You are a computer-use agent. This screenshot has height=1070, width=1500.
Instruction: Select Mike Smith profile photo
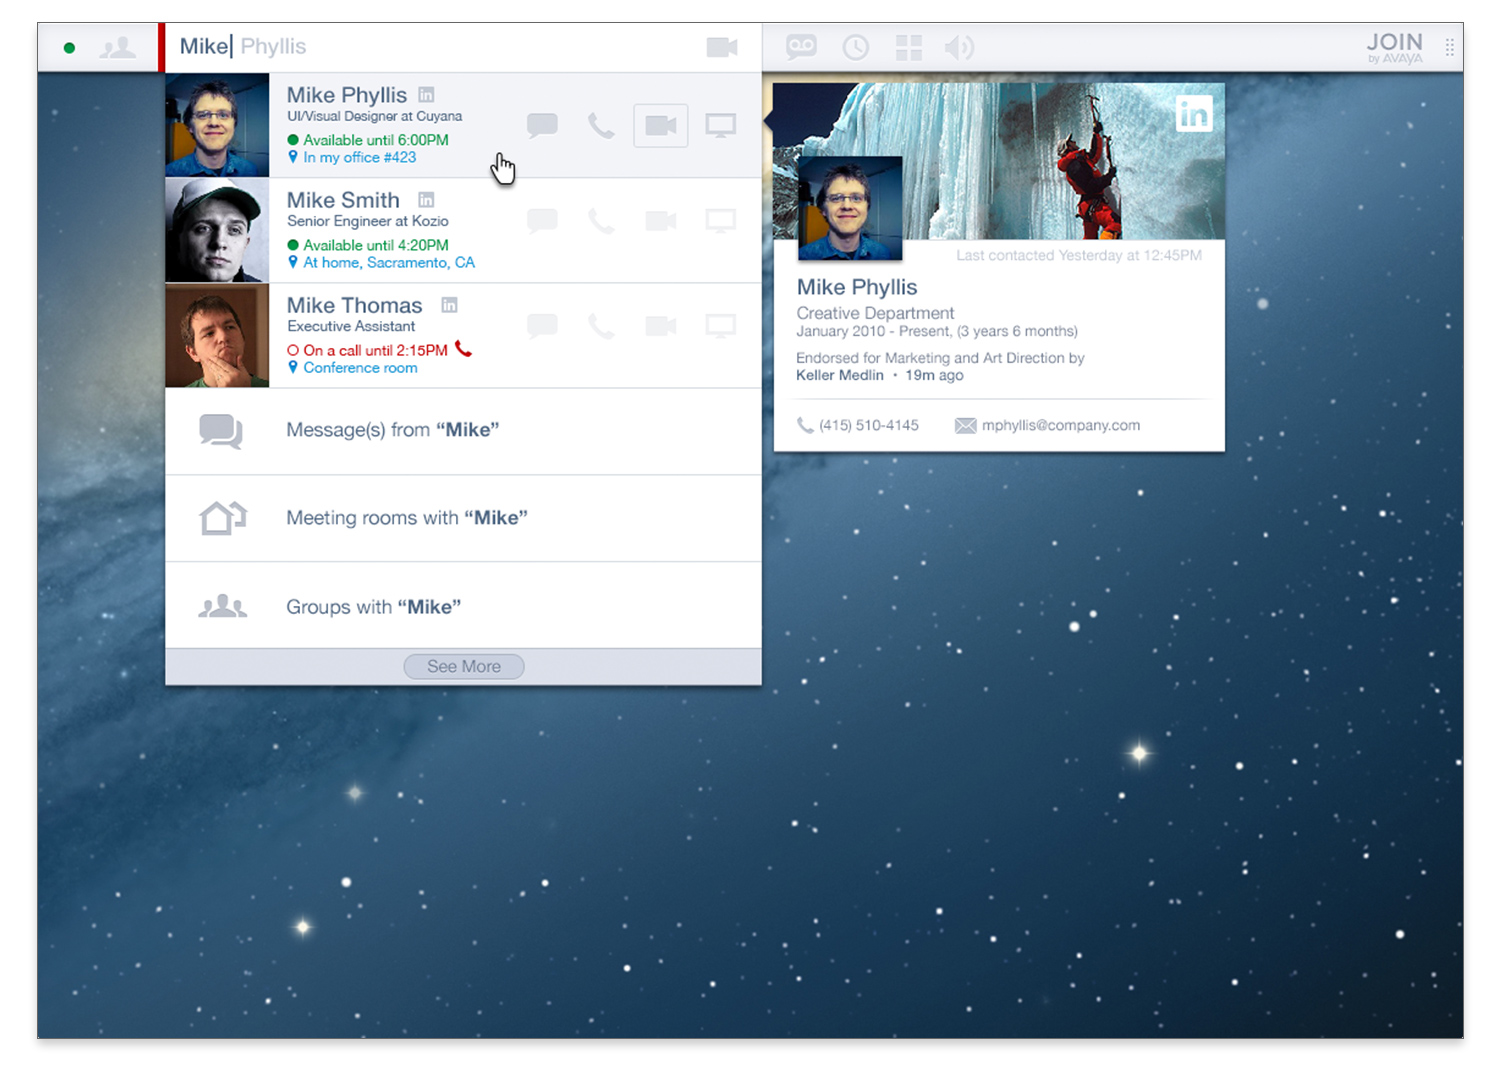[217, 230]
